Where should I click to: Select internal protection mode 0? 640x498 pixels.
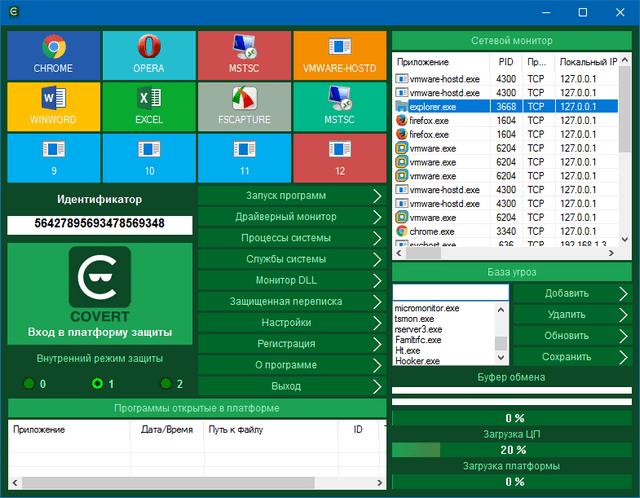coord(30,384)
